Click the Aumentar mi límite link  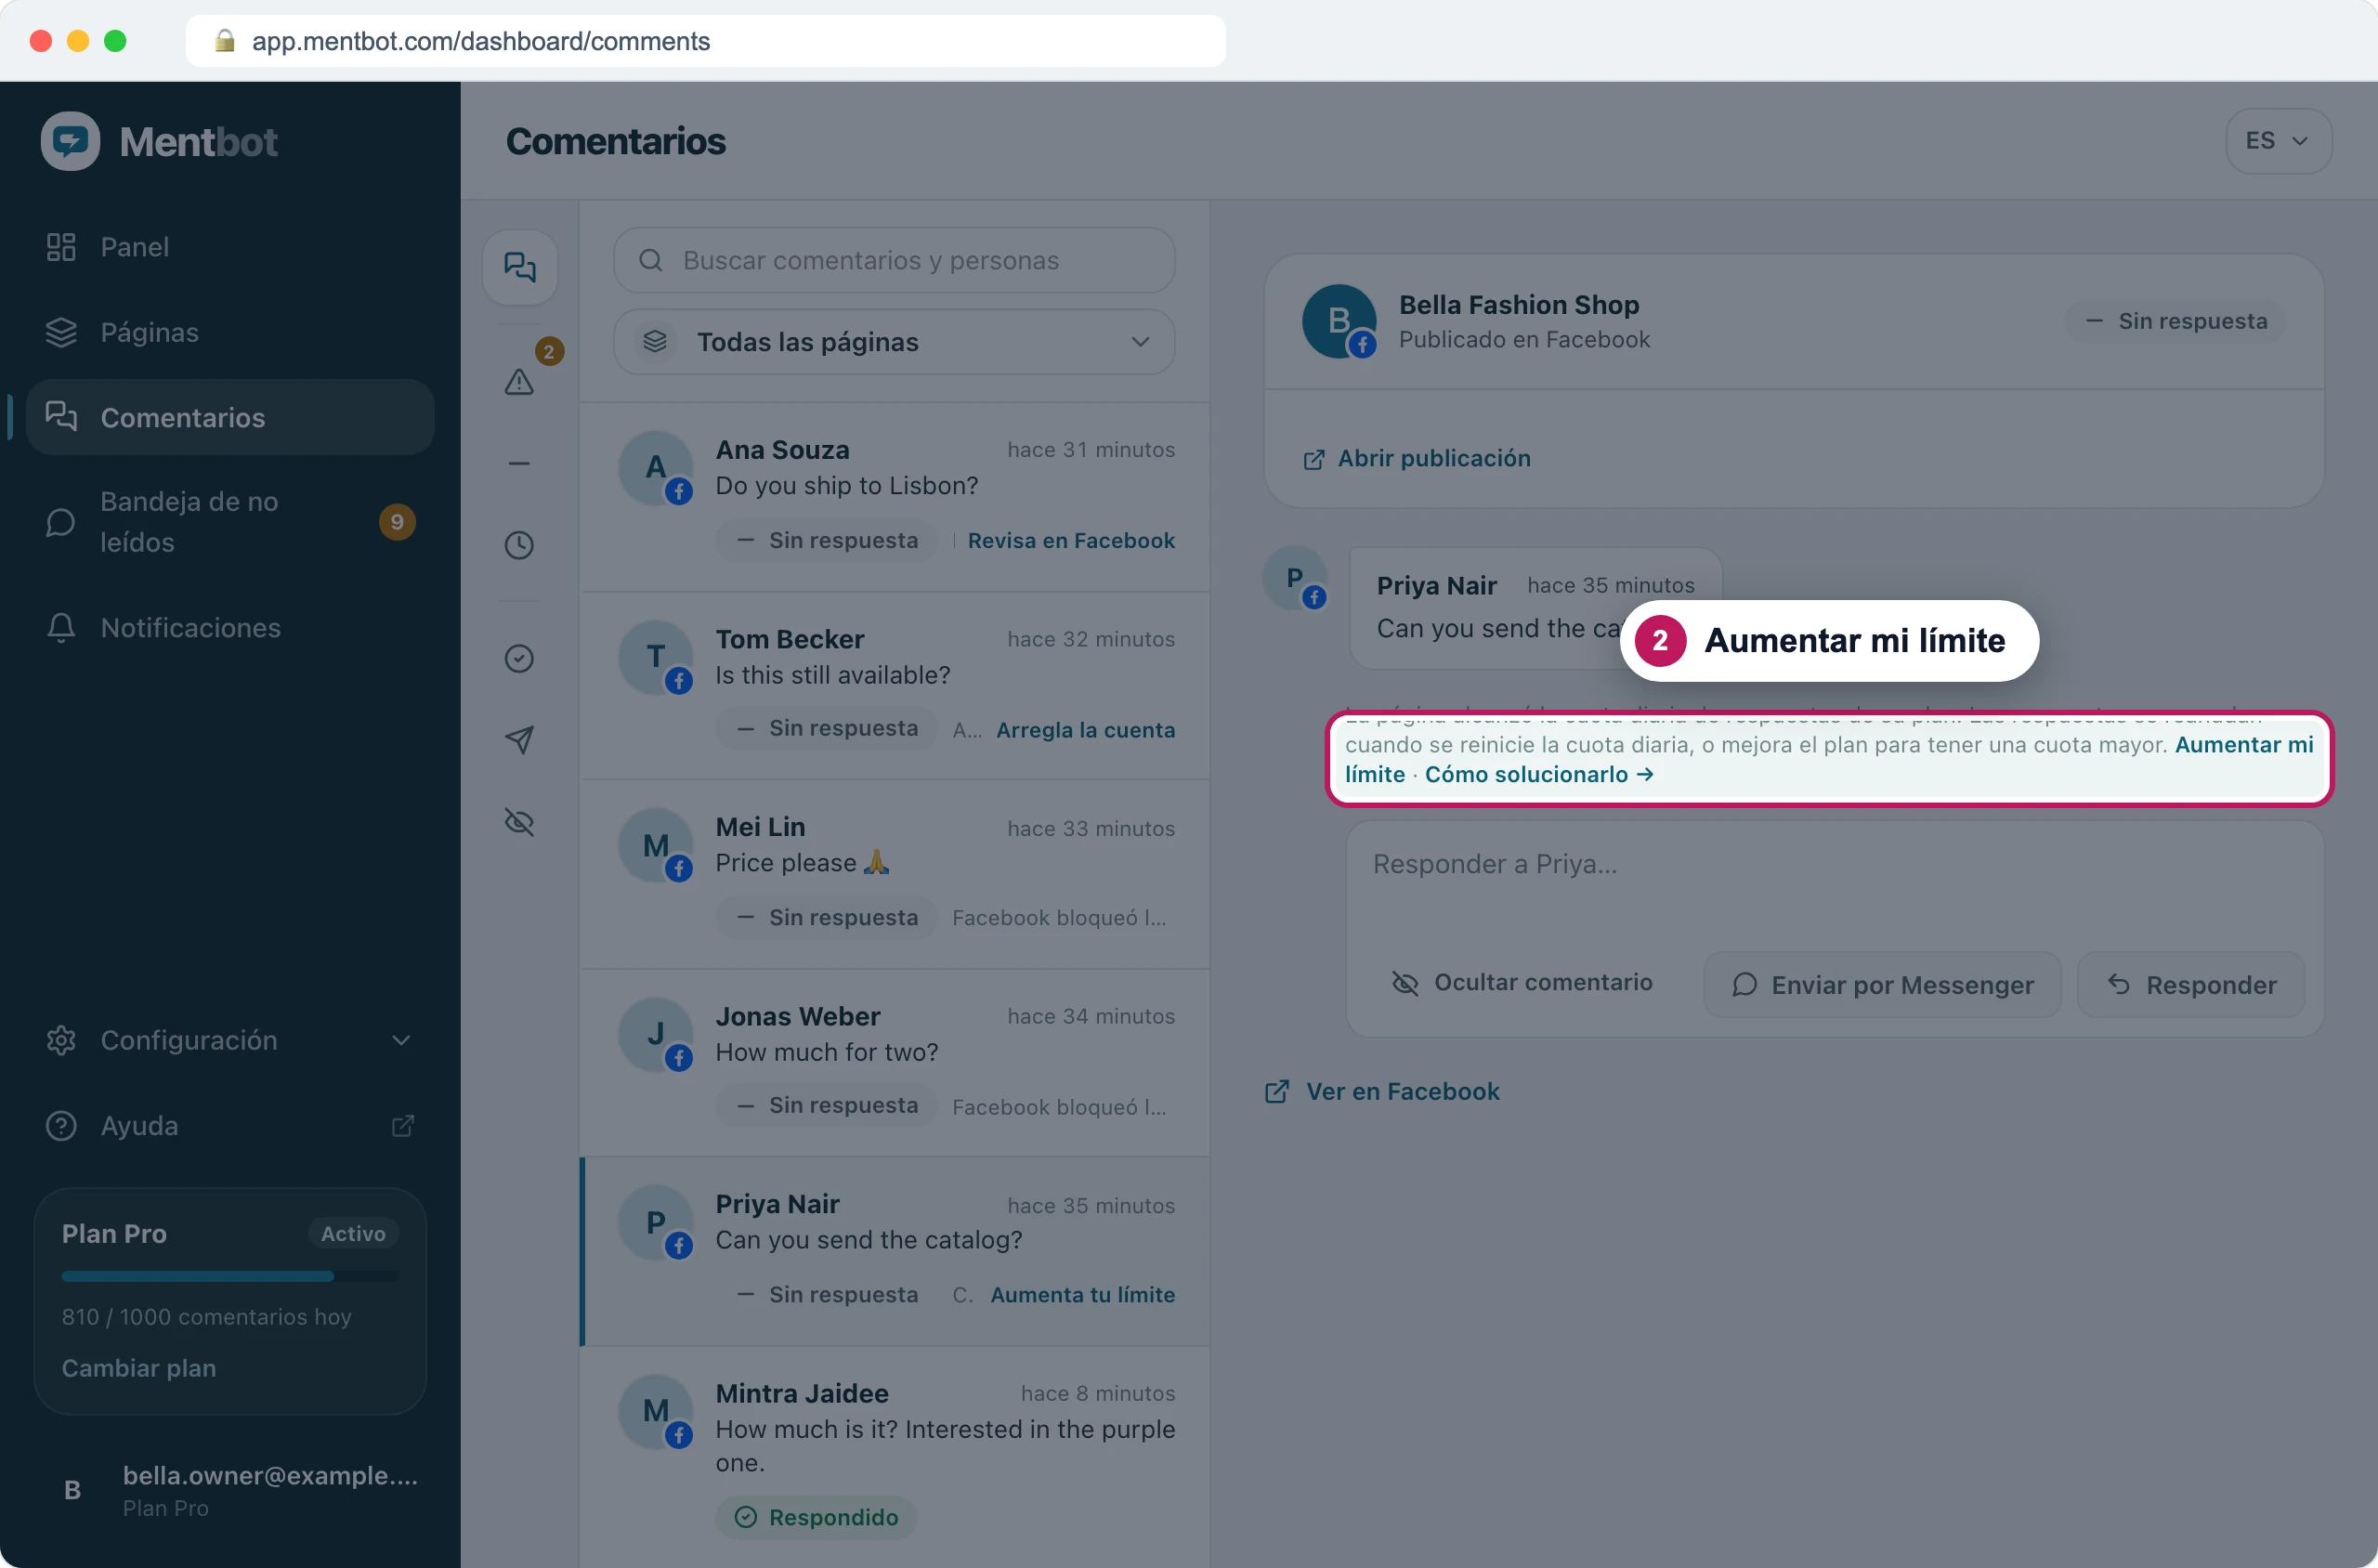pyautogui.click(x=2244, y=745)
